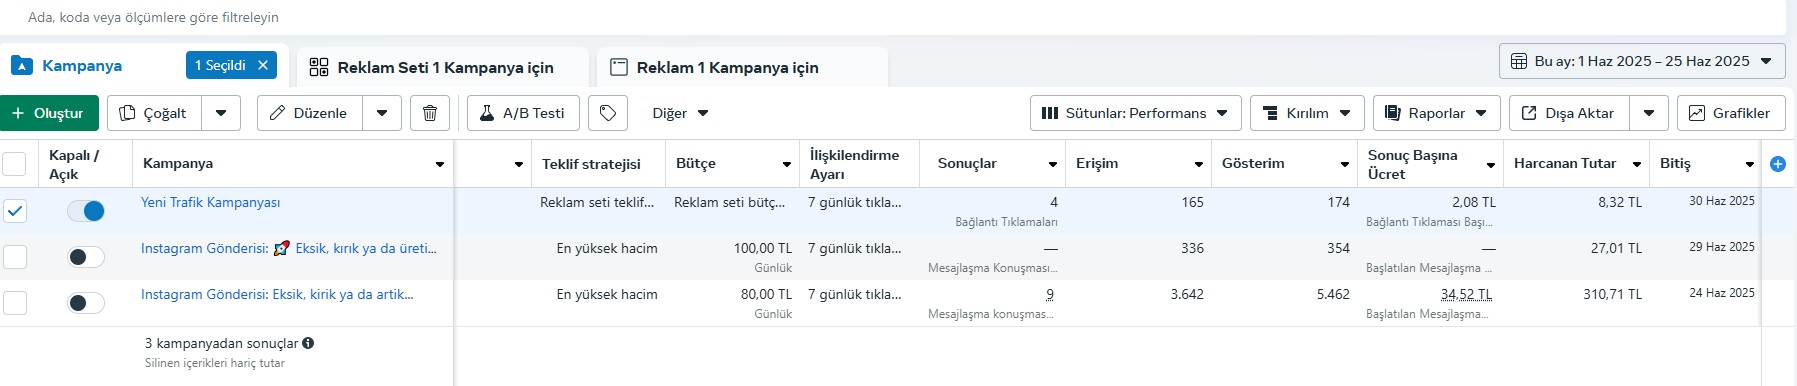Viewport: 1797px width, 386px height.
Task: Click the 5.462 impressions value
Action: 1333,294
